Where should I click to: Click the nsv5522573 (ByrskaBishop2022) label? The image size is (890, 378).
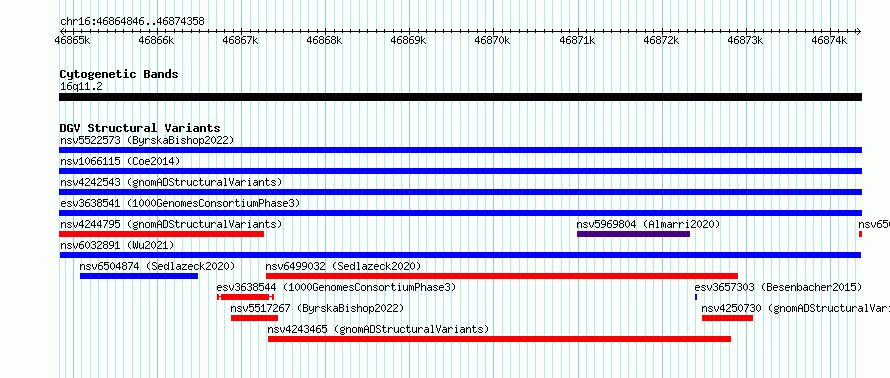(147, 140)
